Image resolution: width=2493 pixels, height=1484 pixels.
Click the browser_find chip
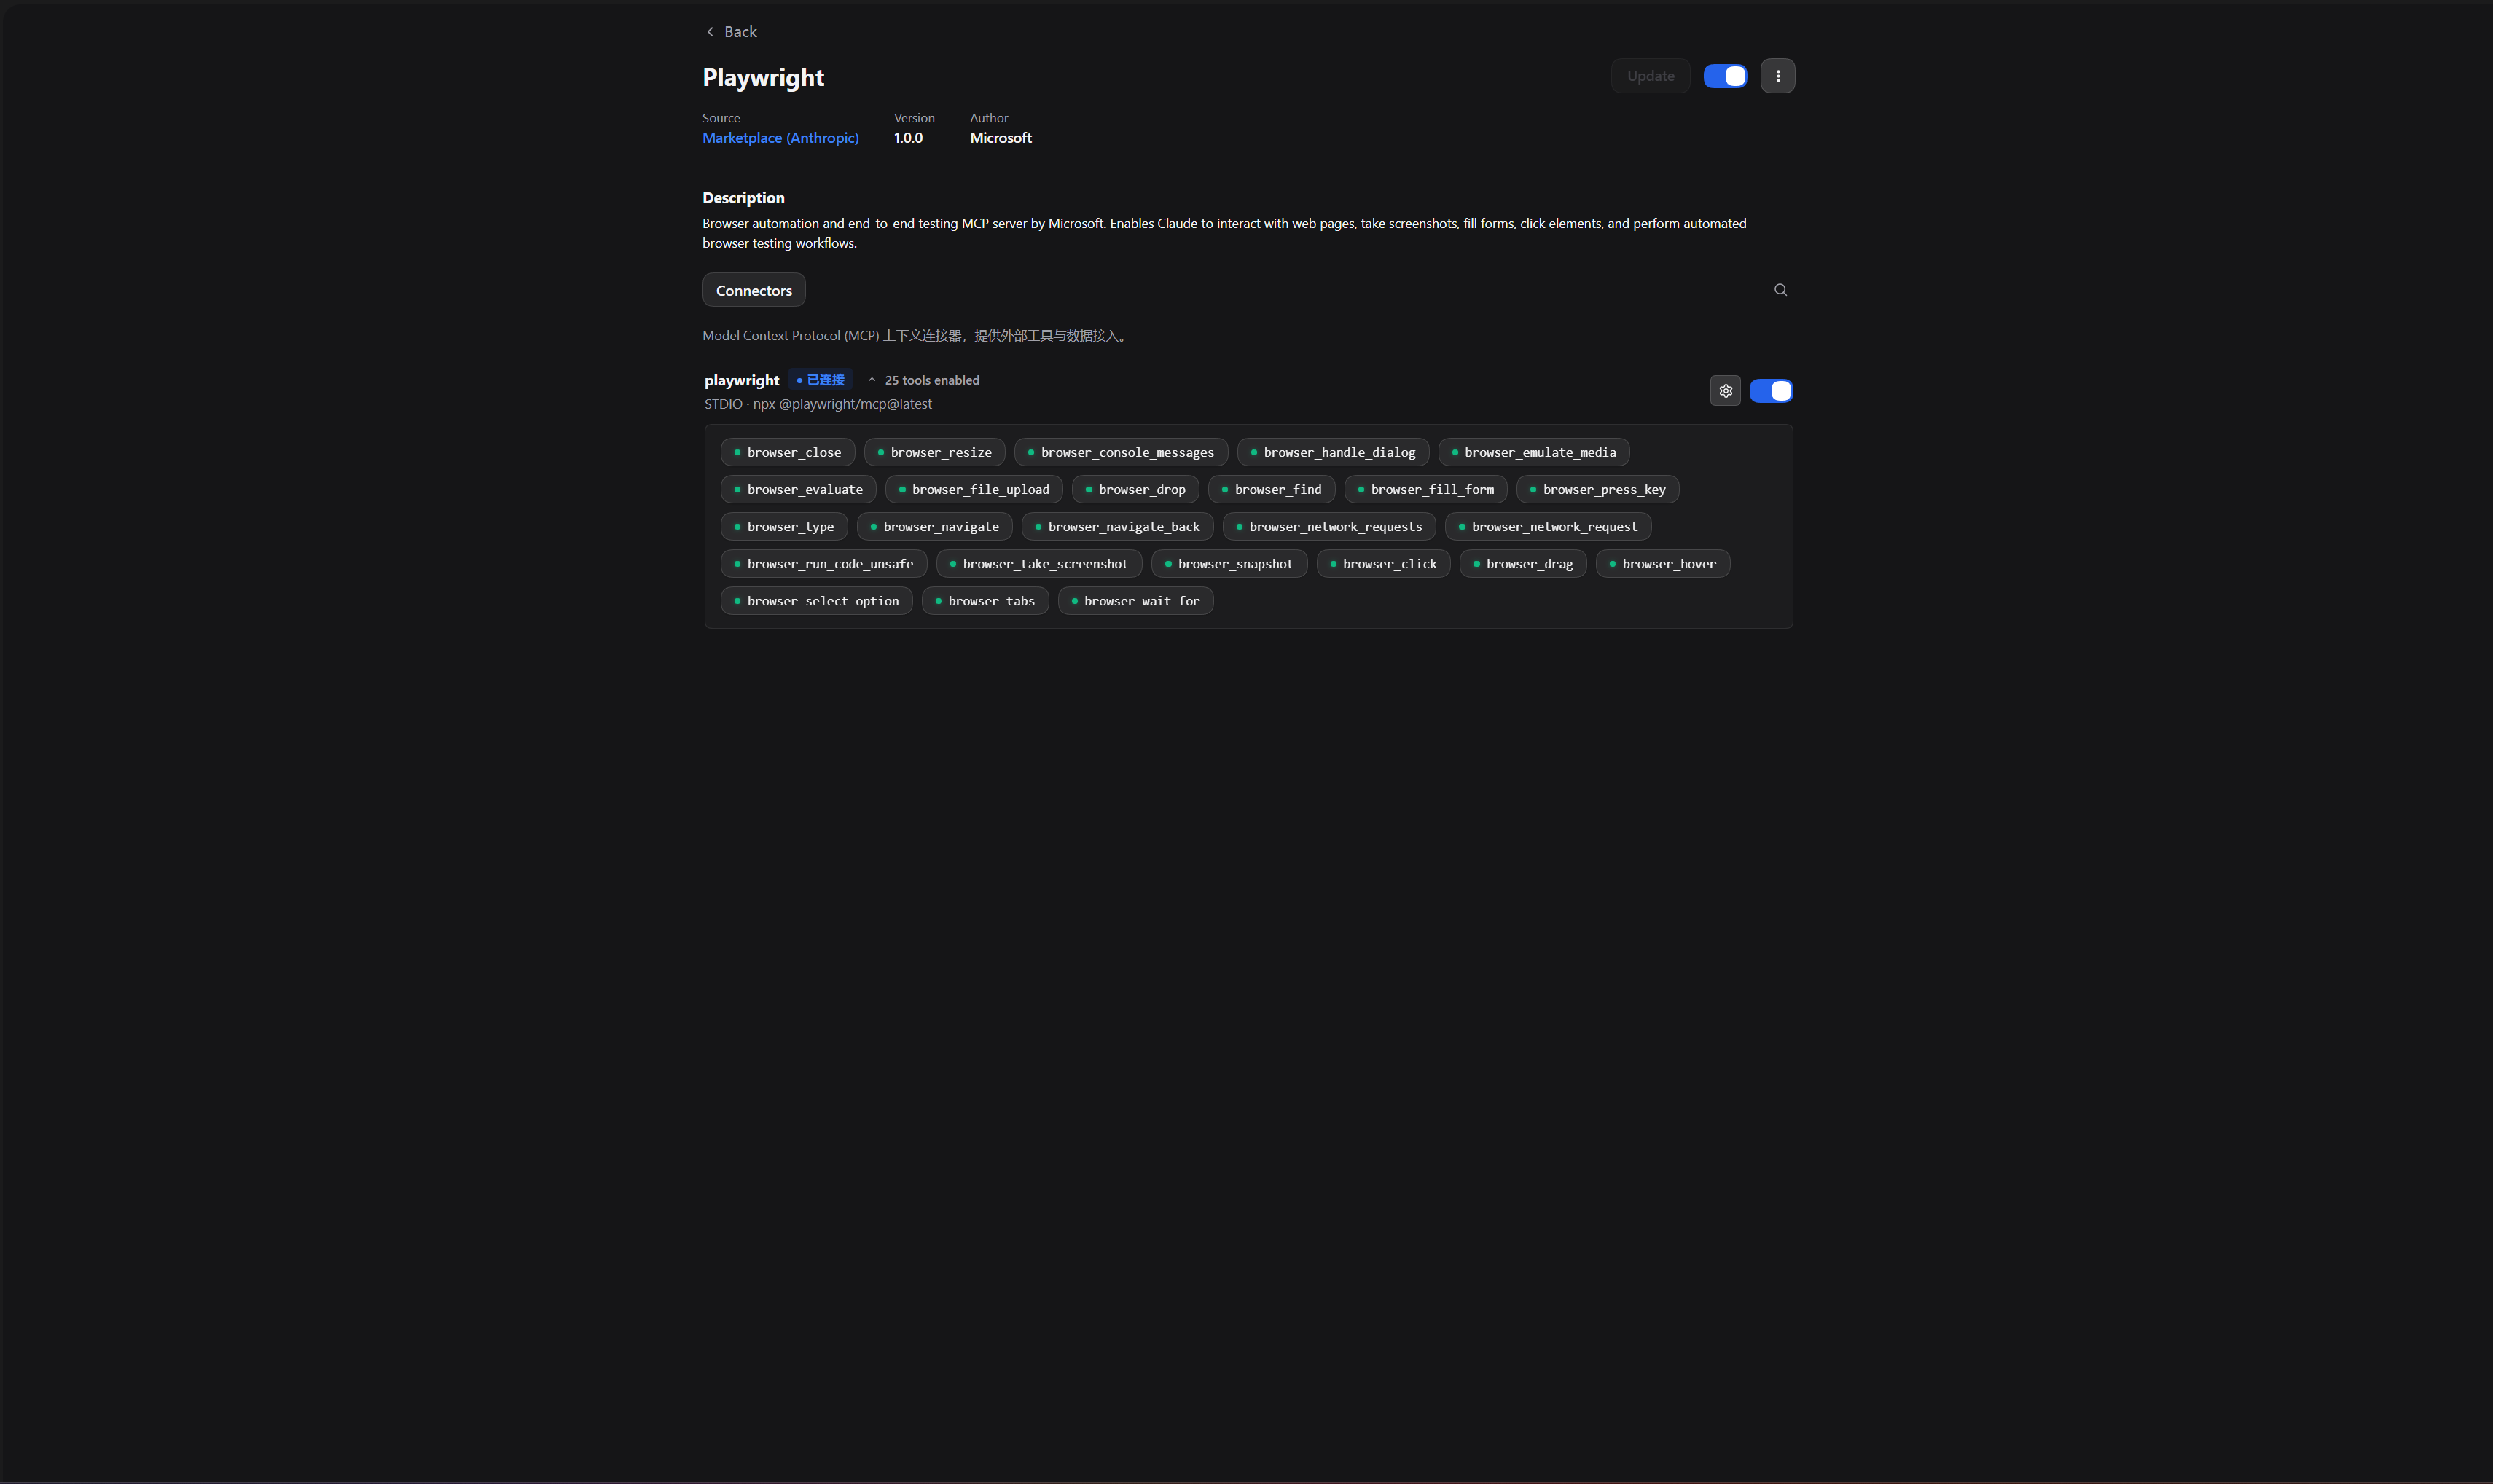coord(1271,489)
